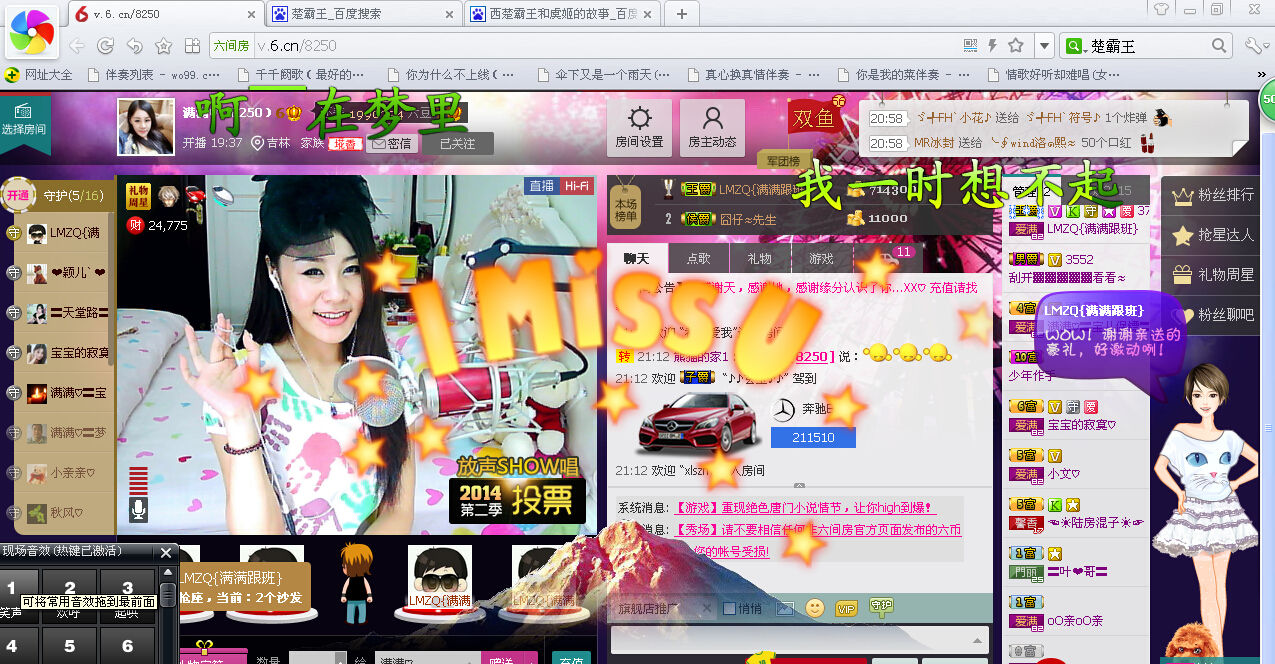Click the host avatar thumbnail
This screenshot has width=1275, height=664.
coord(146,127)
